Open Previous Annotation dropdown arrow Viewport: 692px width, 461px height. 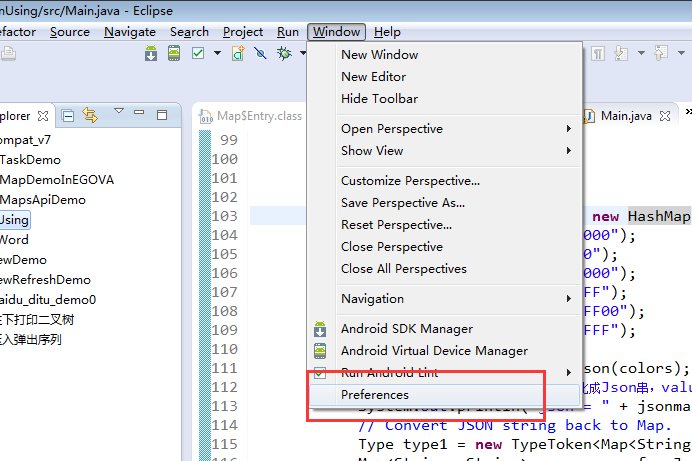point(681,53)
